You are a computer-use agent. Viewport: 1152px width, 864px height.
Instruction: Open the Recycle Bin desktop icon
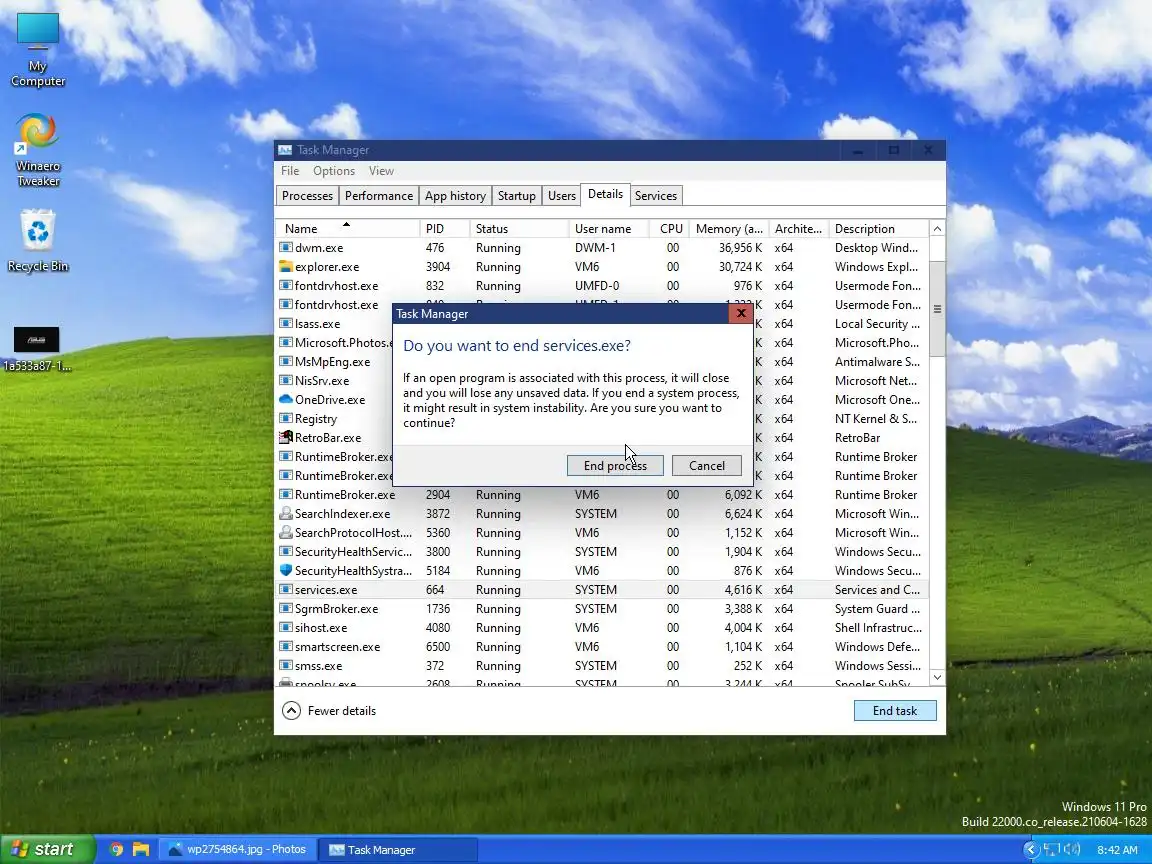coord(37,241)
